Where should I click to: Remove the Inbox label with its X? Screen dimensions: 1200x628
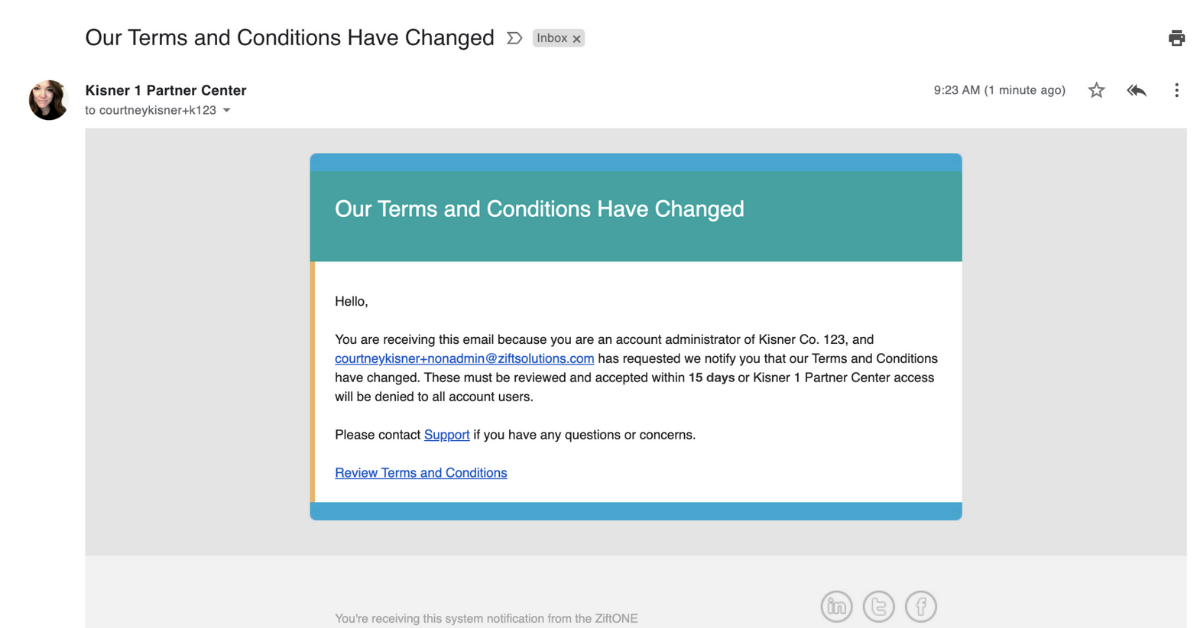click(577, 39)
